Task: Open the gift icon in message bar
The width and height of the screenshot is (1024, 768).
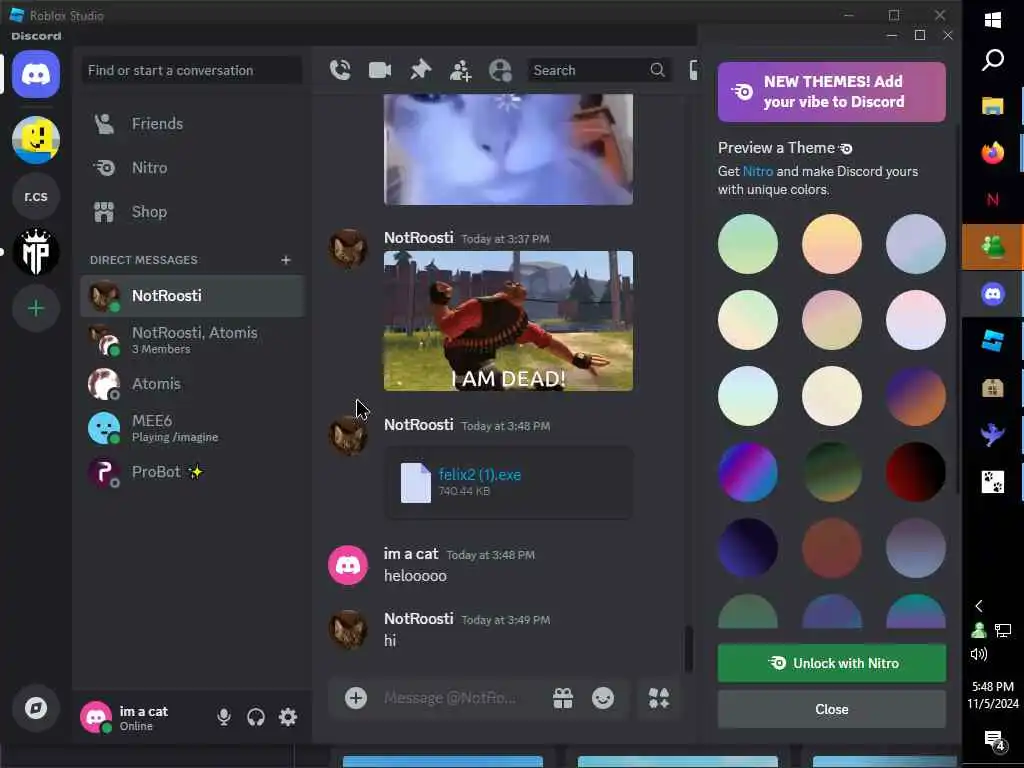Action: point(563,698)
